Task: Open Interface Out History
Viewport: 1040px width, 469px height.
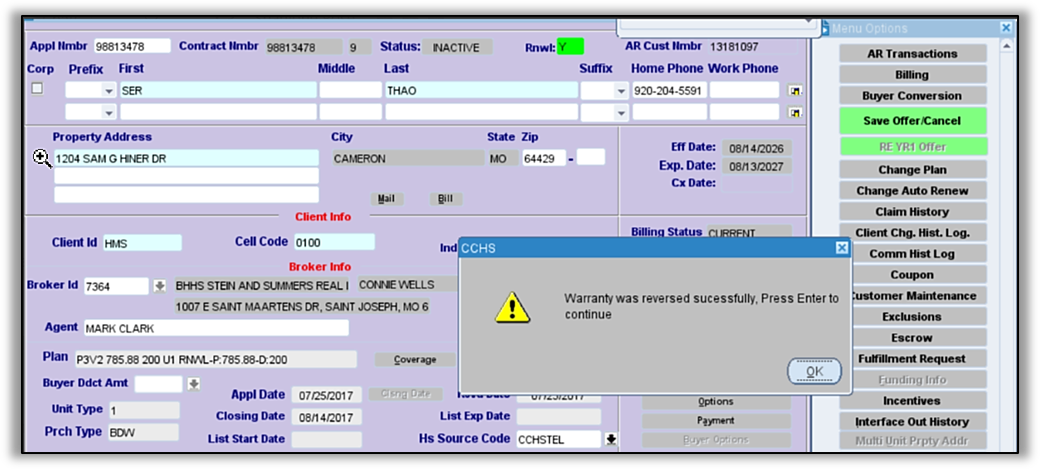Action: pos(912,422)
